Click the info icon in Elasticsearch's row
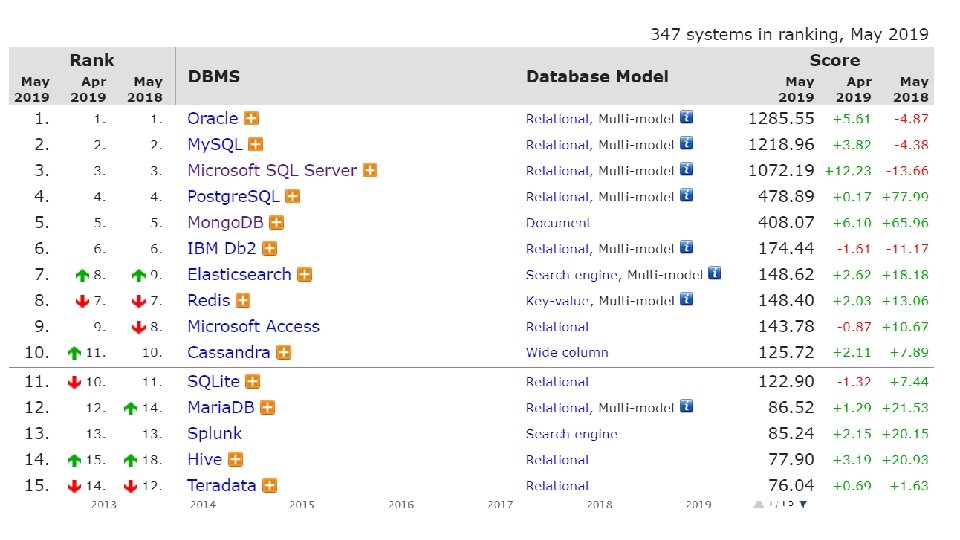This screenshot has width=960, height=540. coord(714,273)
